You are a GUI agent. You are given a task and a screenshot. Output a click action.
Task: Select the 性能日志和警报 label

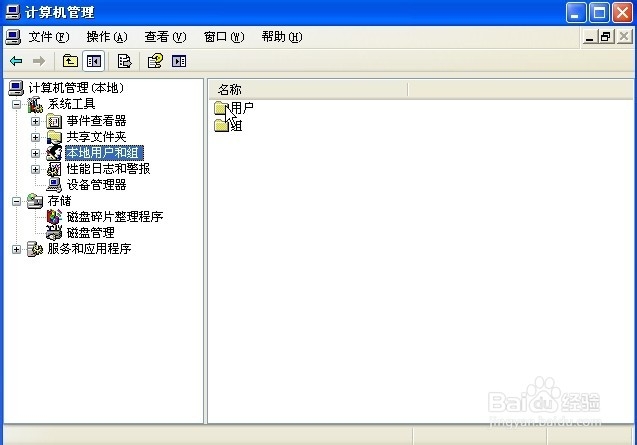point(108,169)
